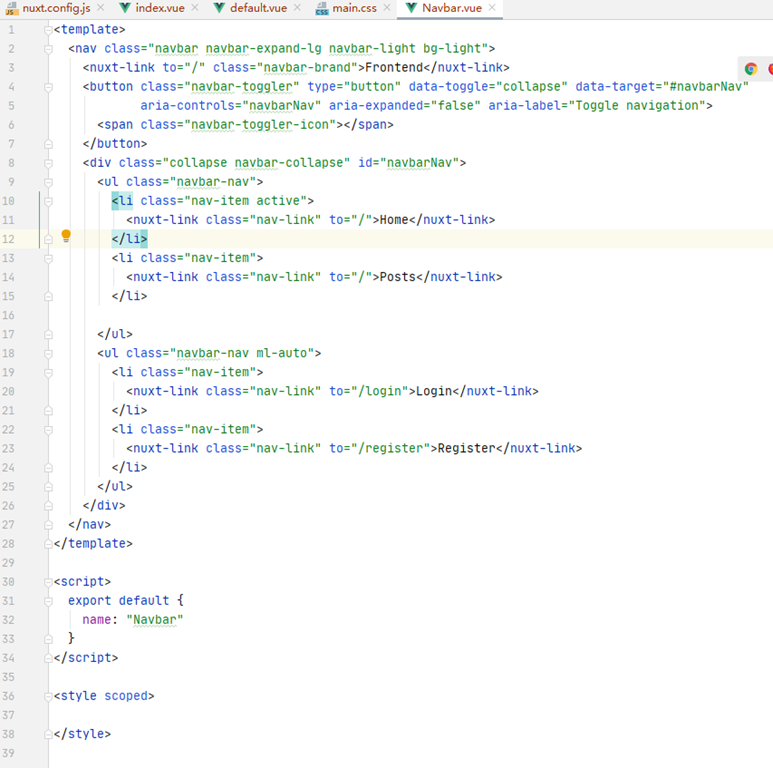773x768 pixels.
Task: Collapse the navbarNav div fold on line 8
Action: coord(48,163)
